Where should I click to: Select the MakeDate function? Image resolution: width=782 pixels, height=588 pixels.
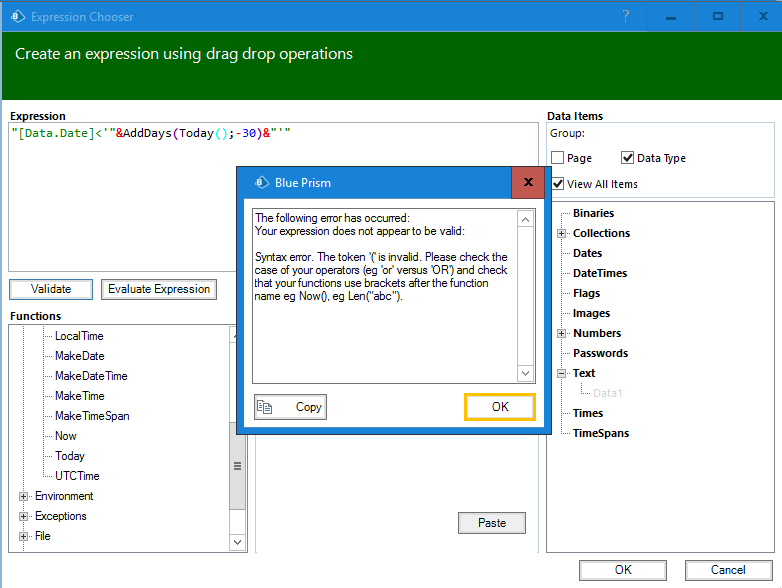point(80,356)
